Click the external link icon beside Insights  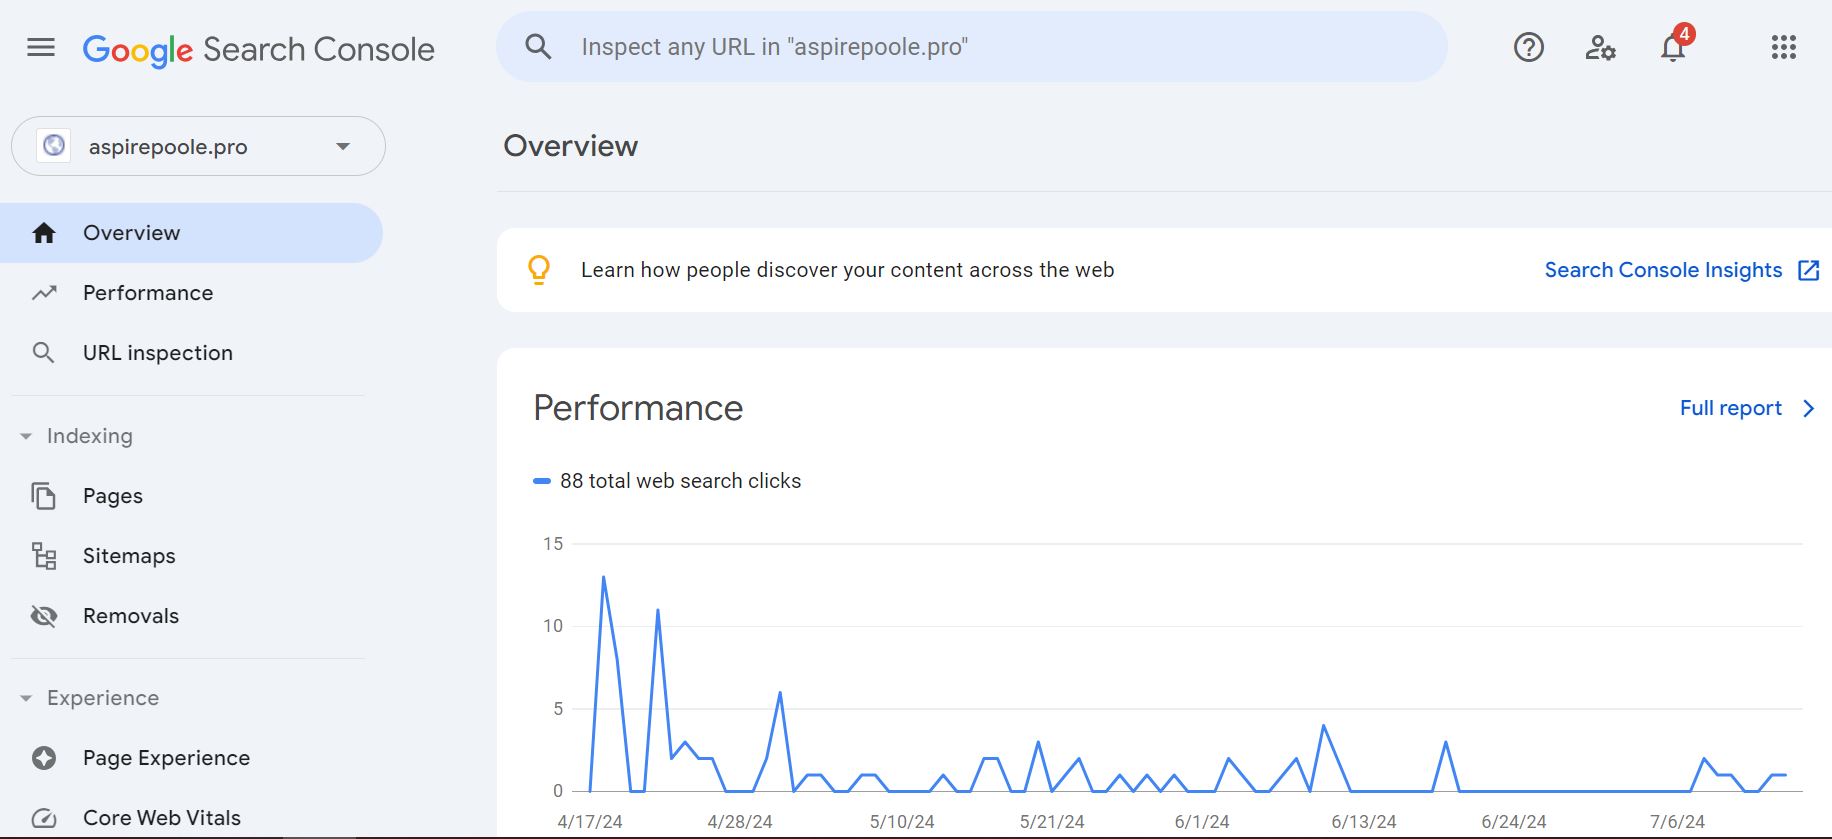pos(1808,270)
